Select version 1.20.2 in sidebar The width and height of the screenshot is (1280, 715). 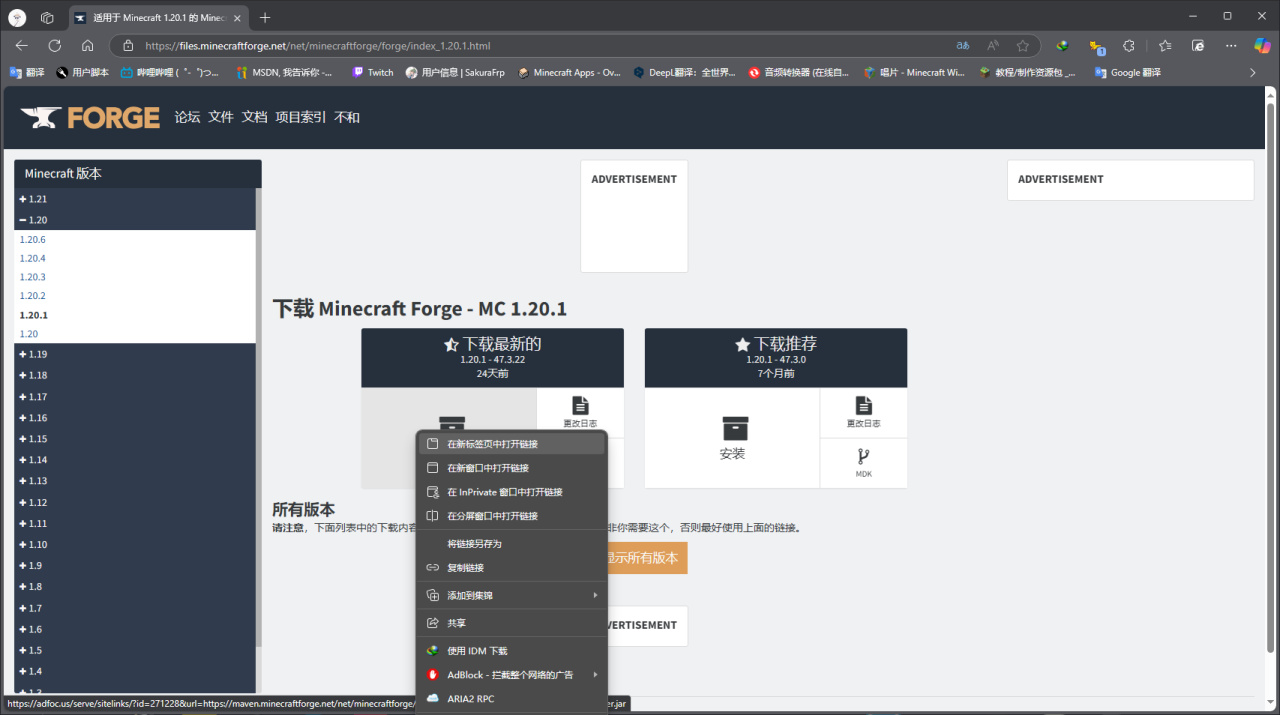(x=33, y=296)
